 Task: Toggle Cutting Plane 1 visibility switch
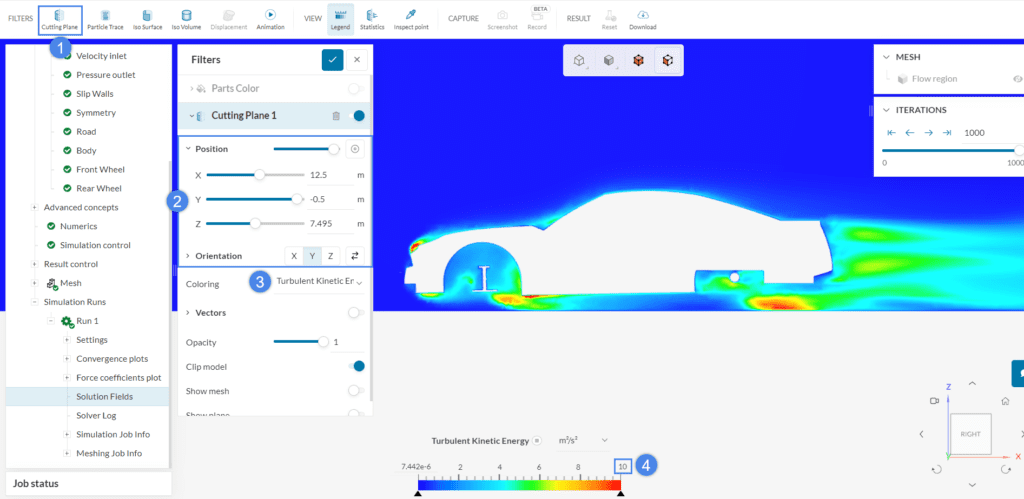pyautogui.click(x=357, y=116)
